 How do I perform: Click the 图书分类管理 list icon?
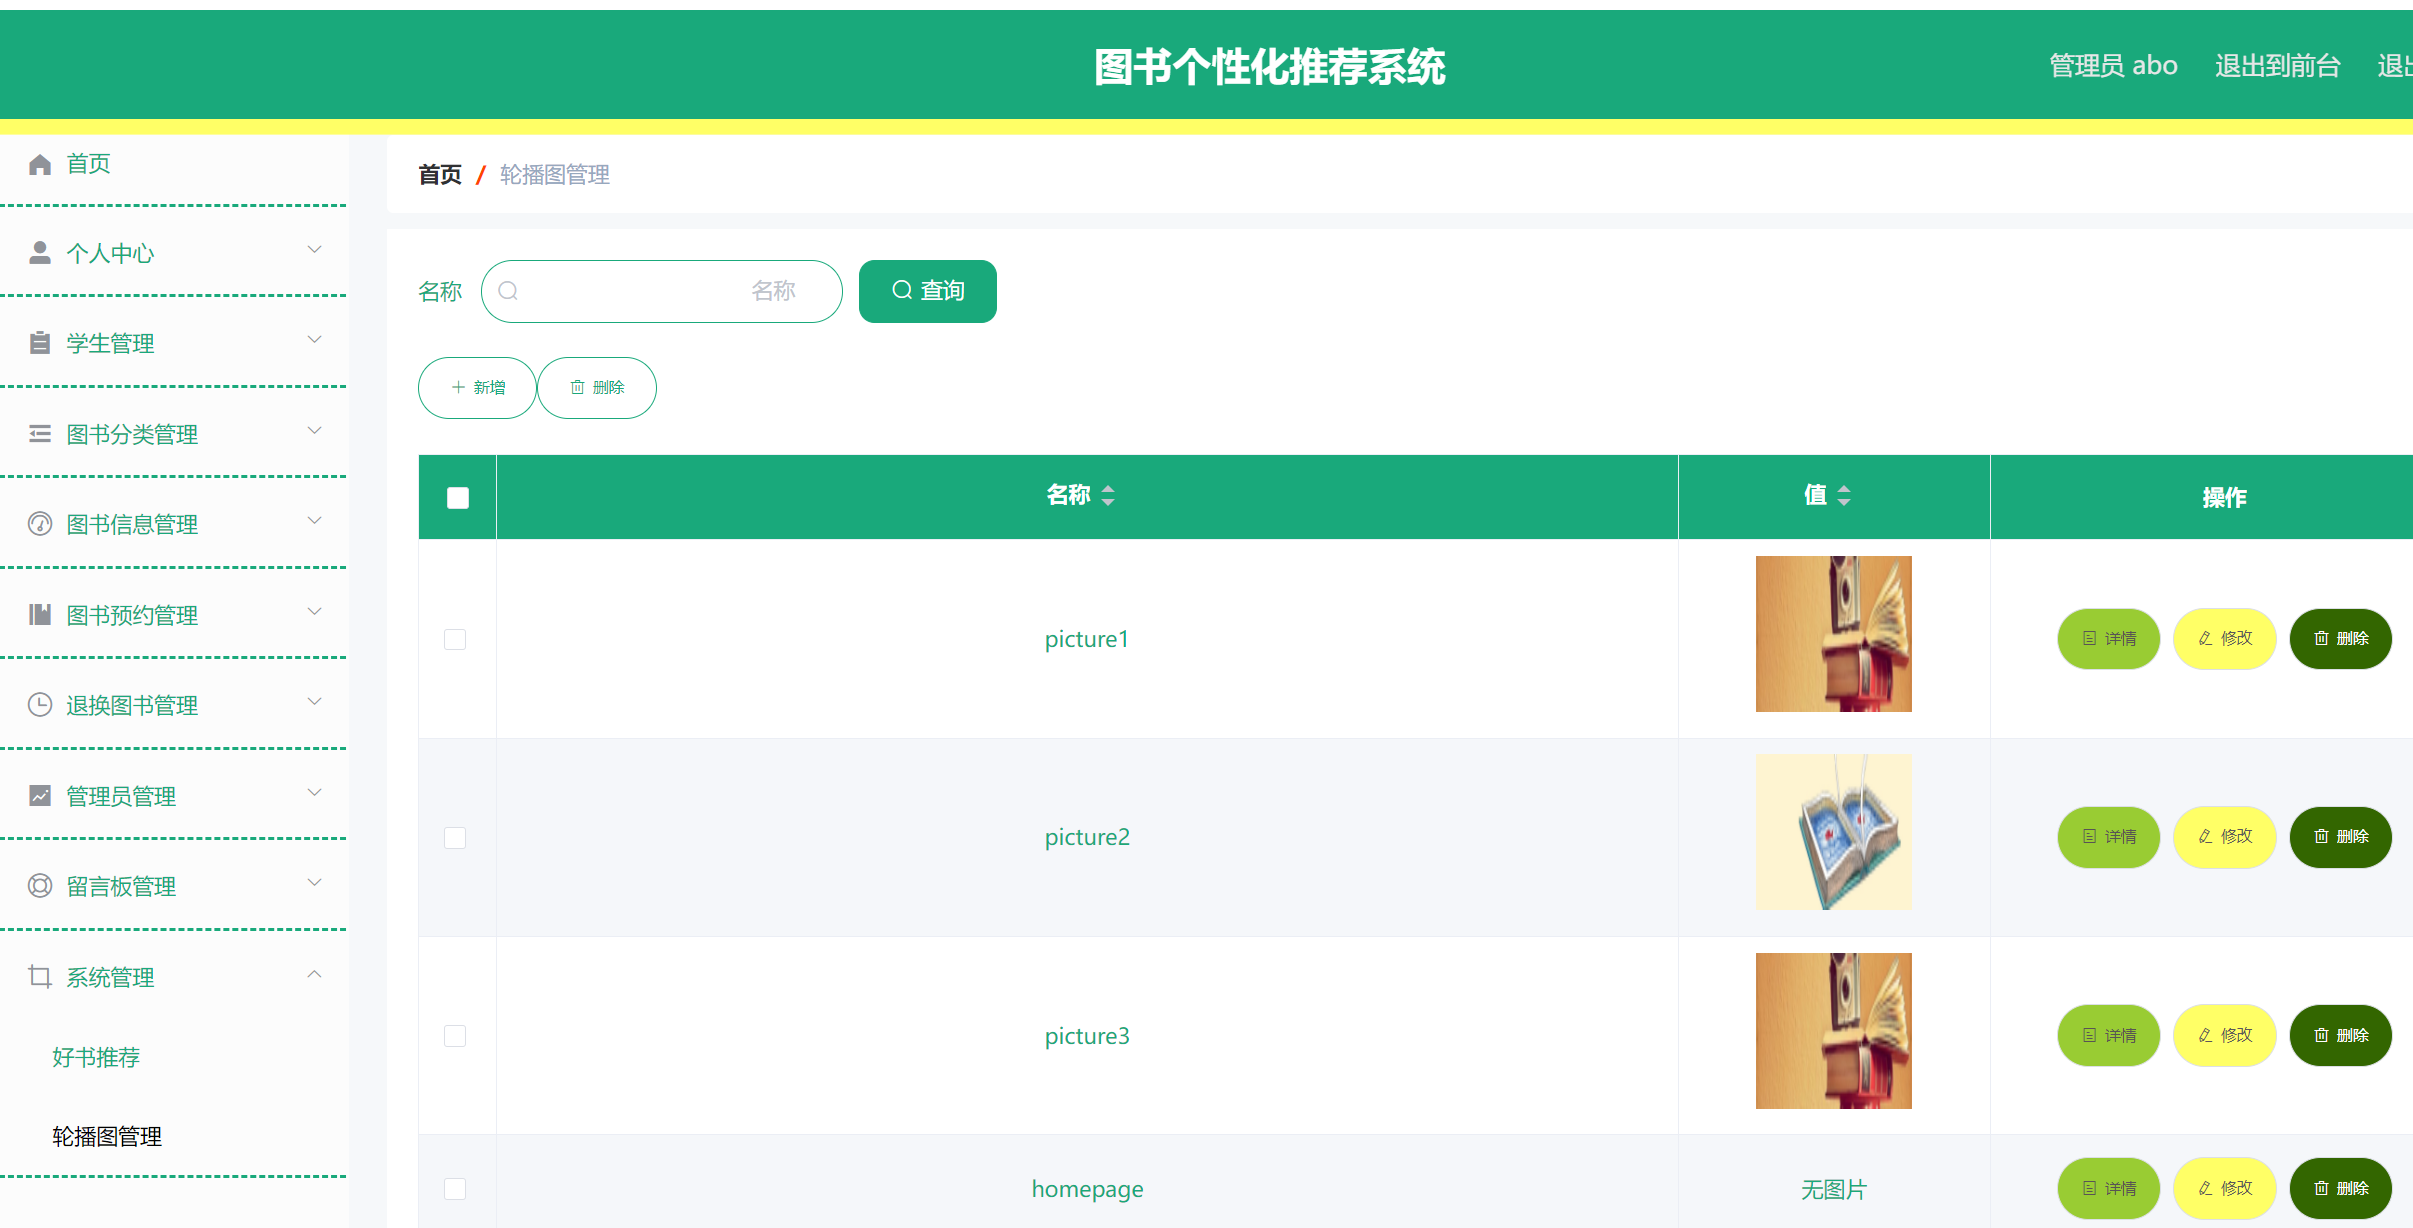click(x=40, y=433)
